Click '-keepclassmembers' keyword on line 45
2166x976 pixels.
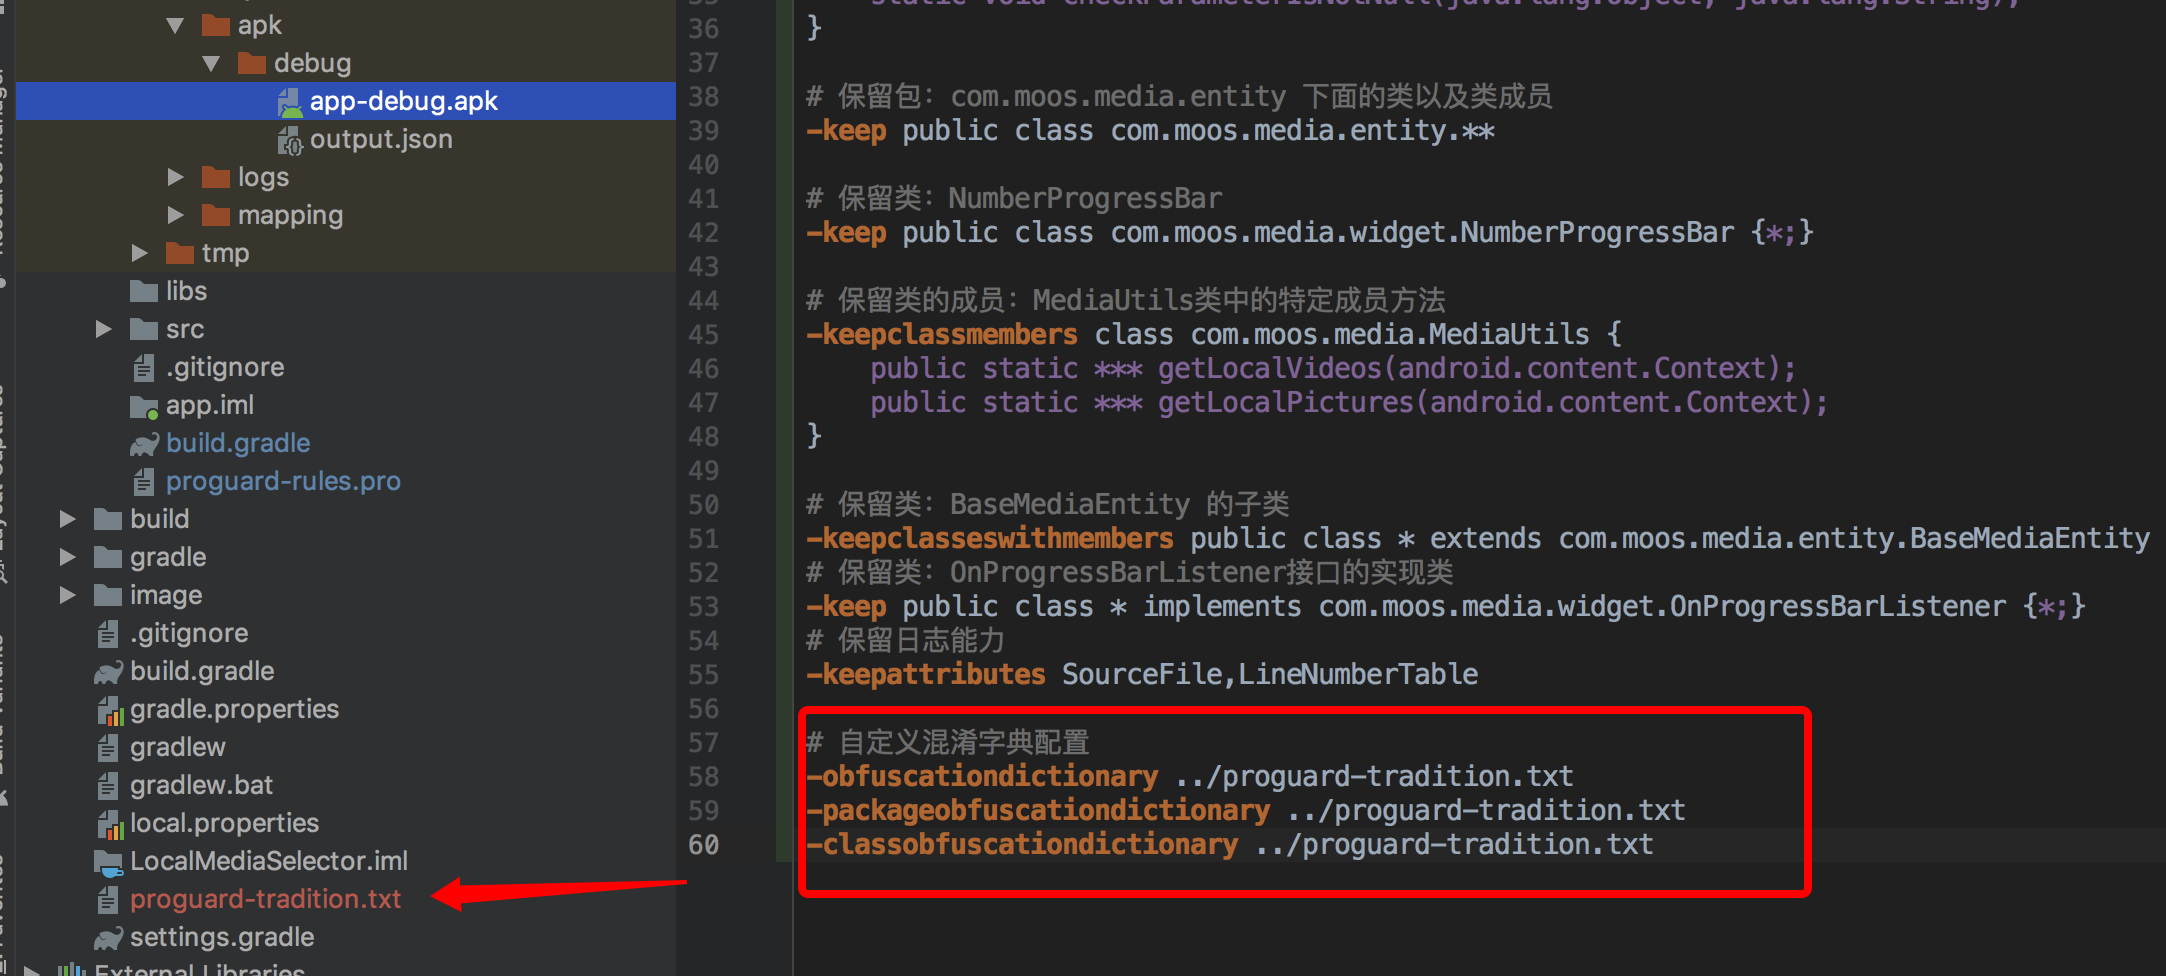942,334
